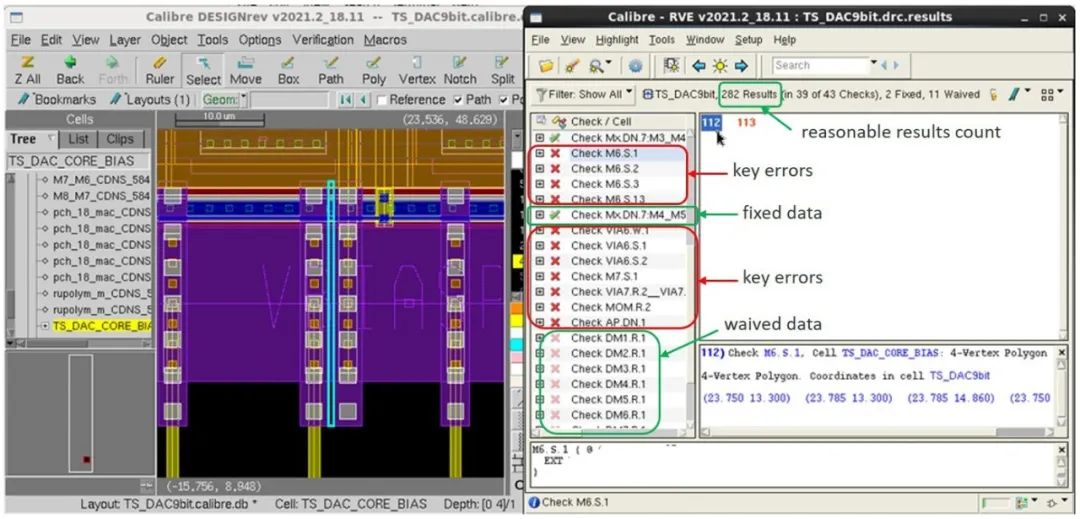Click the layout highlight icon beside the gear in RVE
Screen dimensions: 1080x519
(670, 65)
